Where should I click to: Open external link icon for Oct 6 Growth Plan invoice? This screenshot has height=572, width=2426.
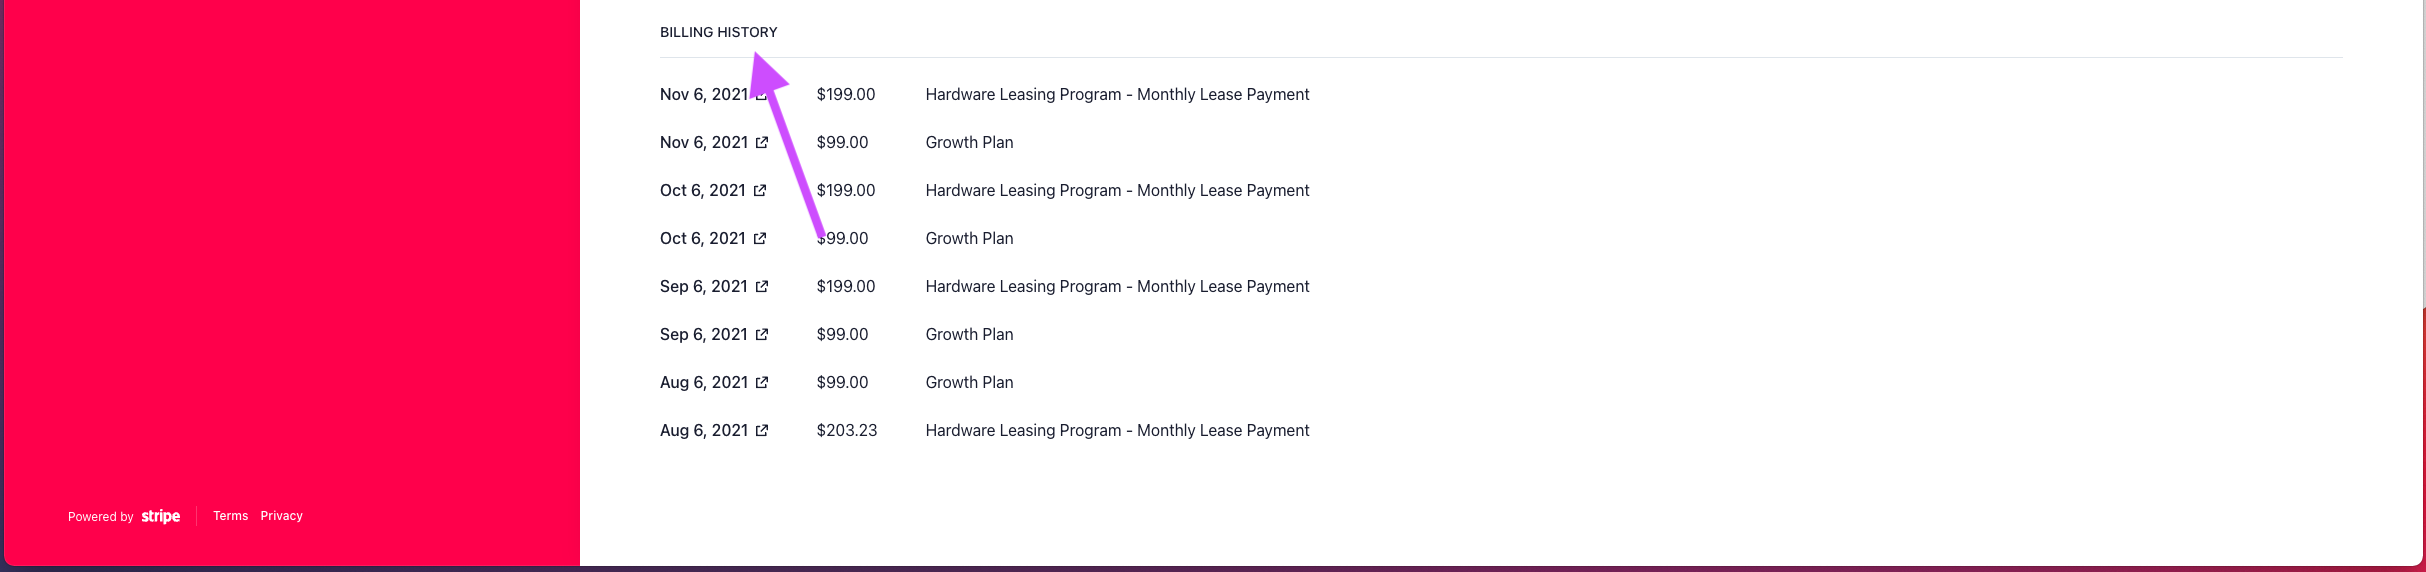point(760,238)
